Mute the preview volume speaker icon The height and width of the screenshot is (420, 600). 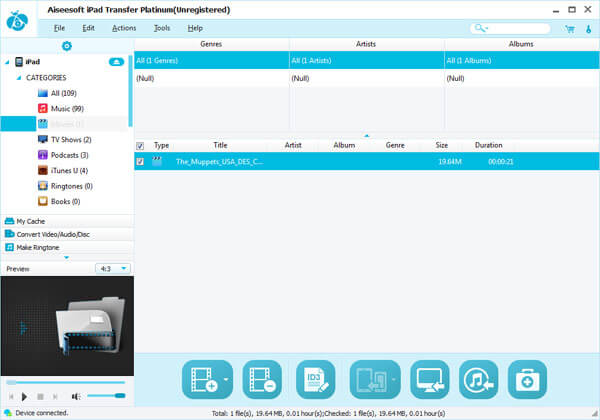click(76, 397)
